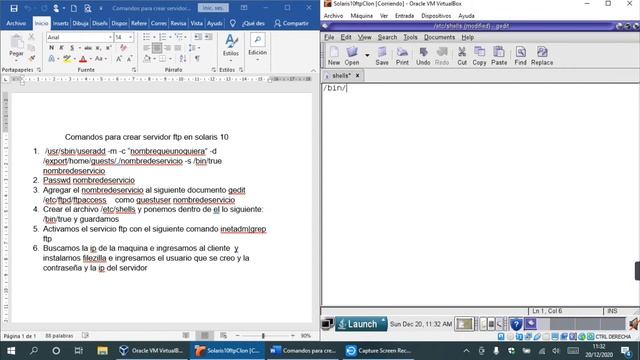Click the Sort A-Z icon in Párrafo group

(183, 59)
